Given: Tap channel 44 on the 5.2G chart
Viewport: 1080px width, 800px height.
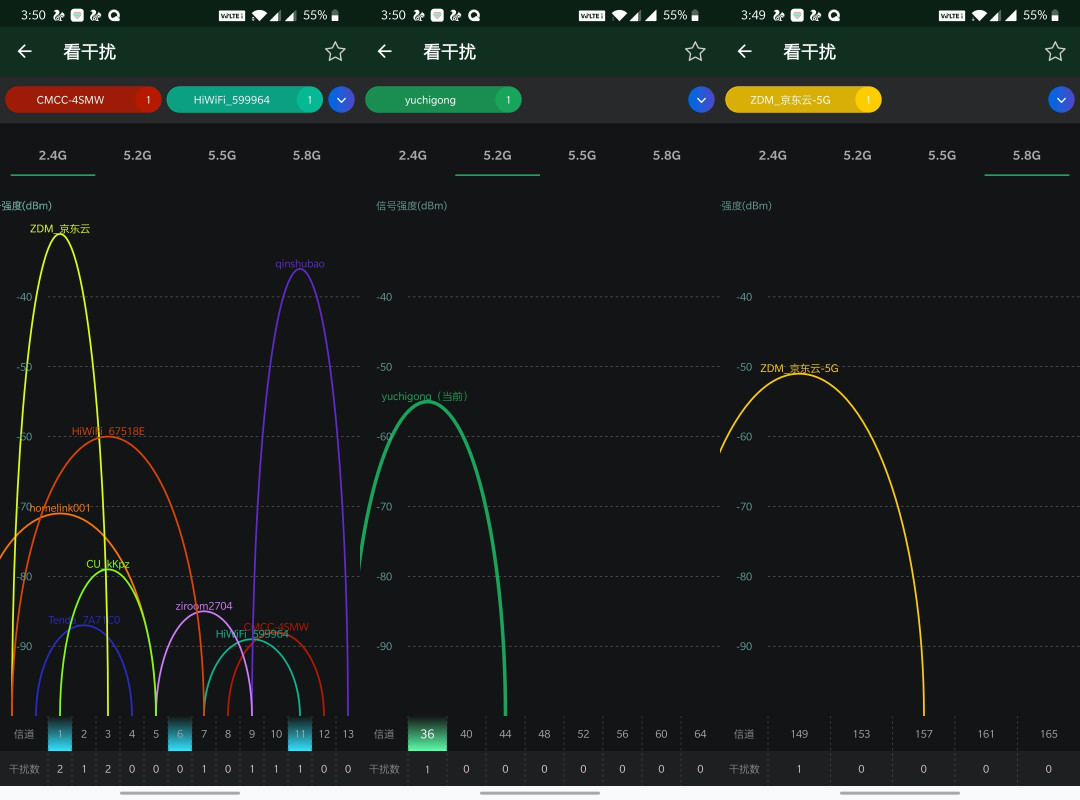Looking at the screenshot, I should point(505,734).
